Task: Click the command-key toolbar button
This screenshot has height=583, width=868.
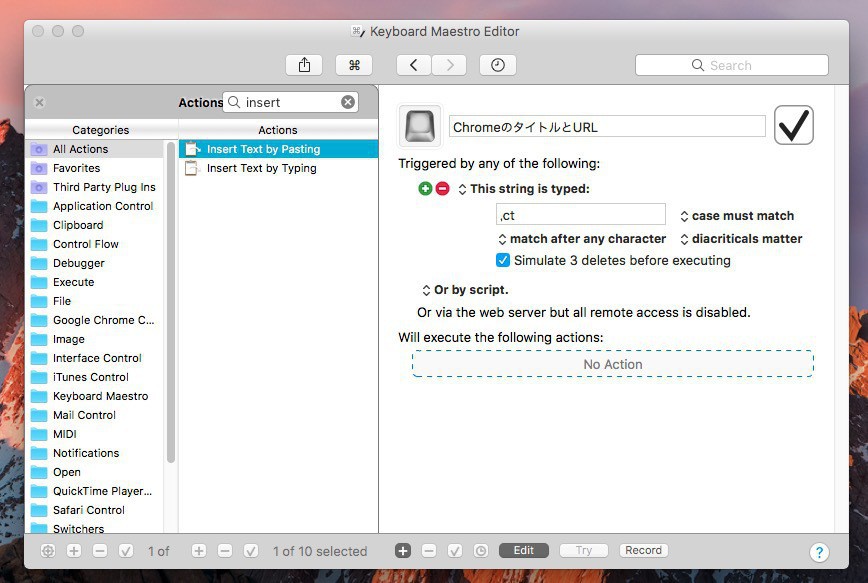Action: coord(354,65)
